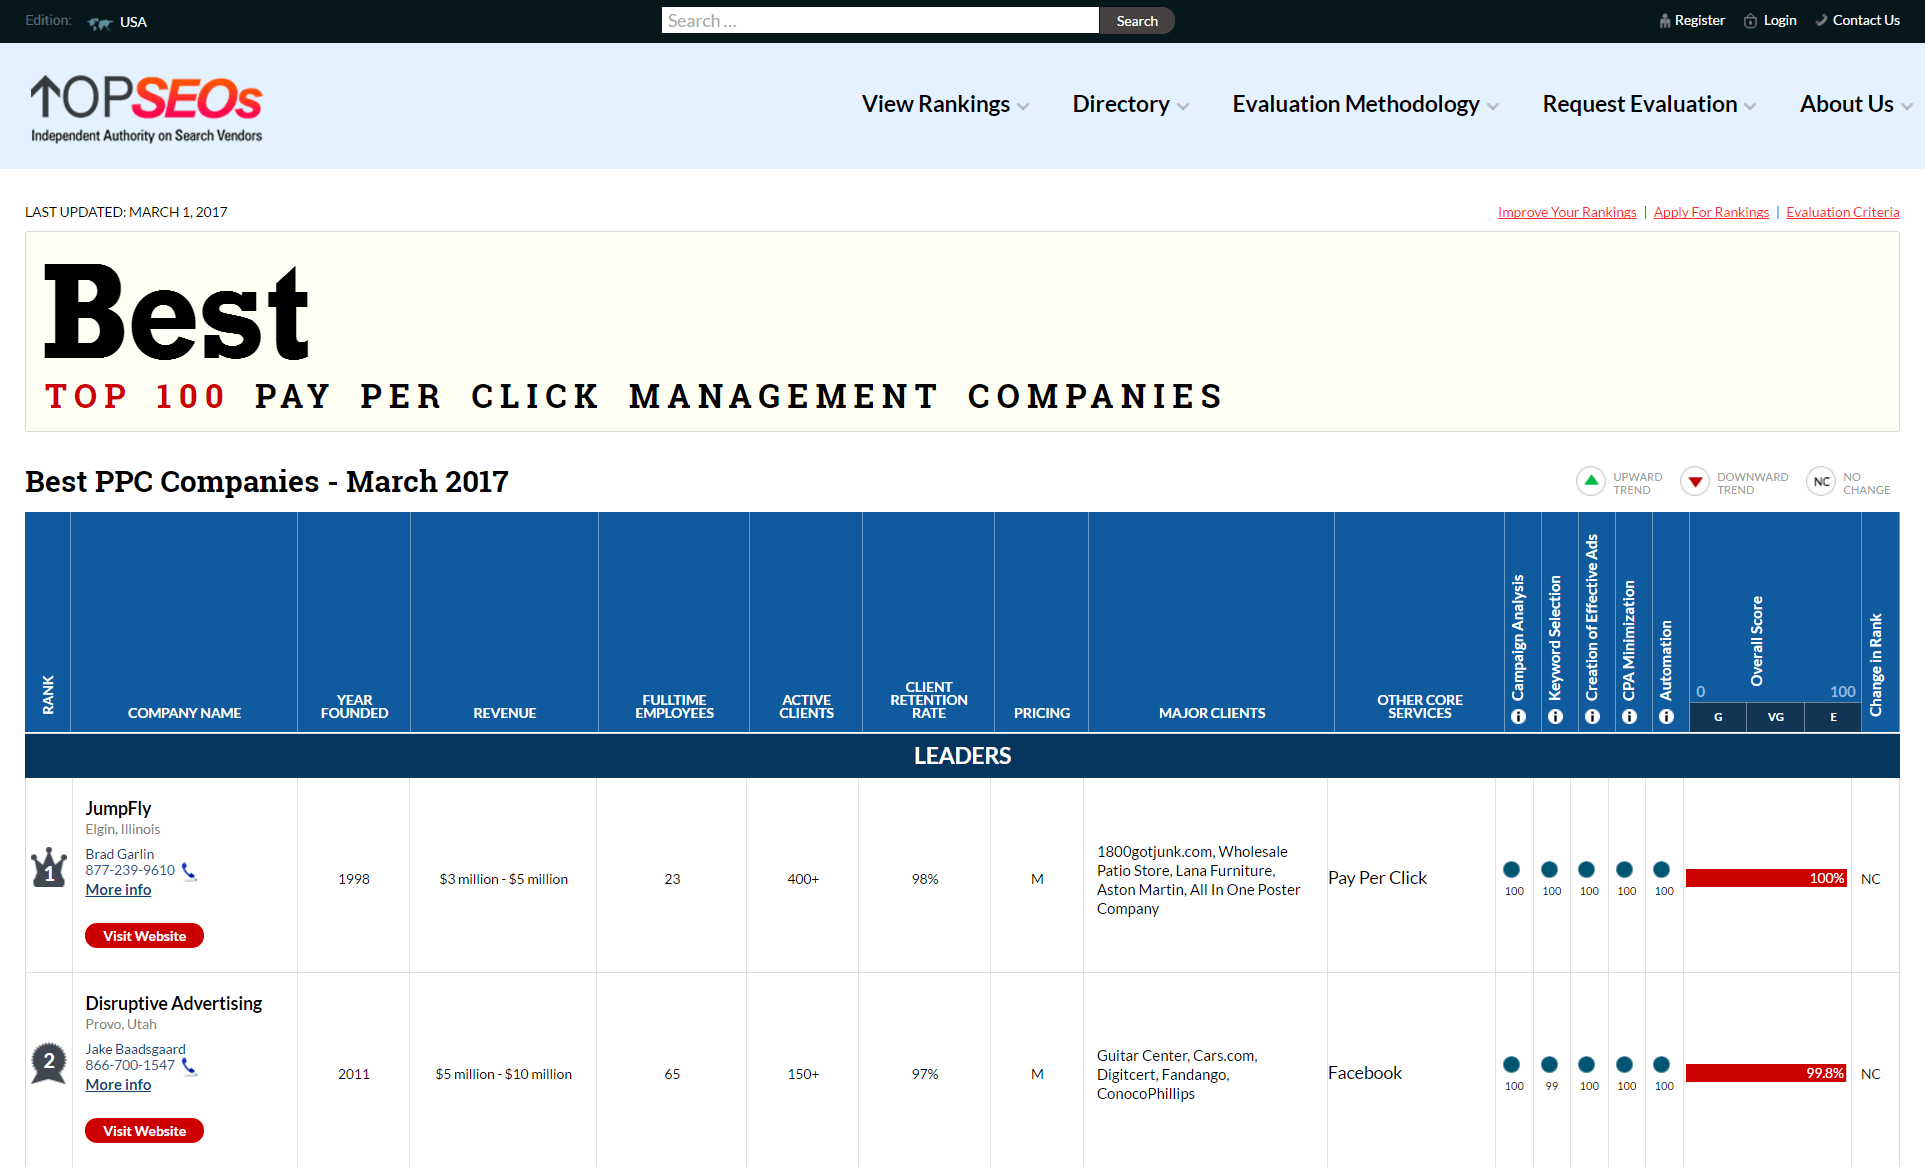
Task: Click the downward trend red arrow icon
Action: point(1695,481)
